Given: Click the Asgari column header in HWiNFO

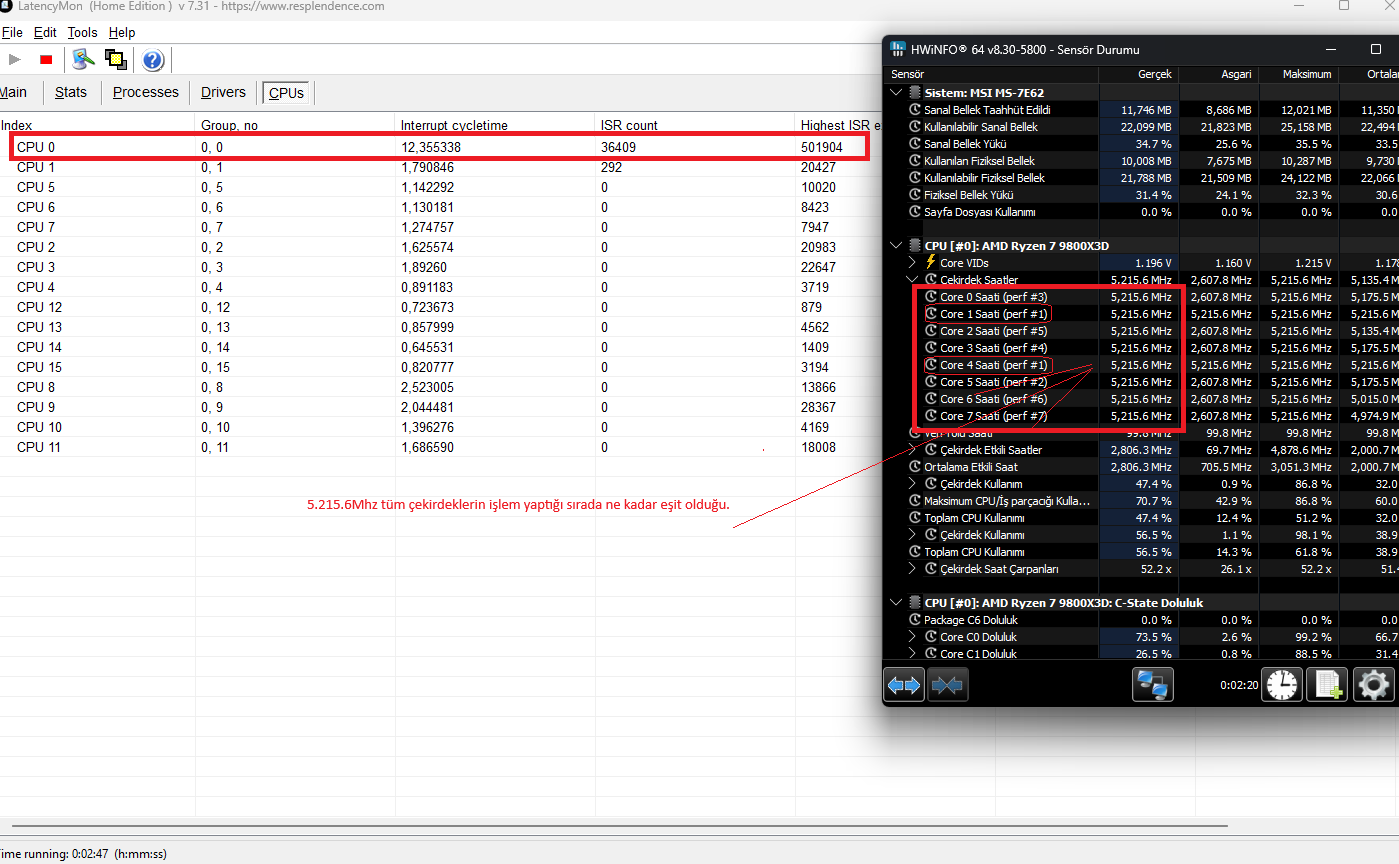Looking at the screenshot, I should (1218, 74).
